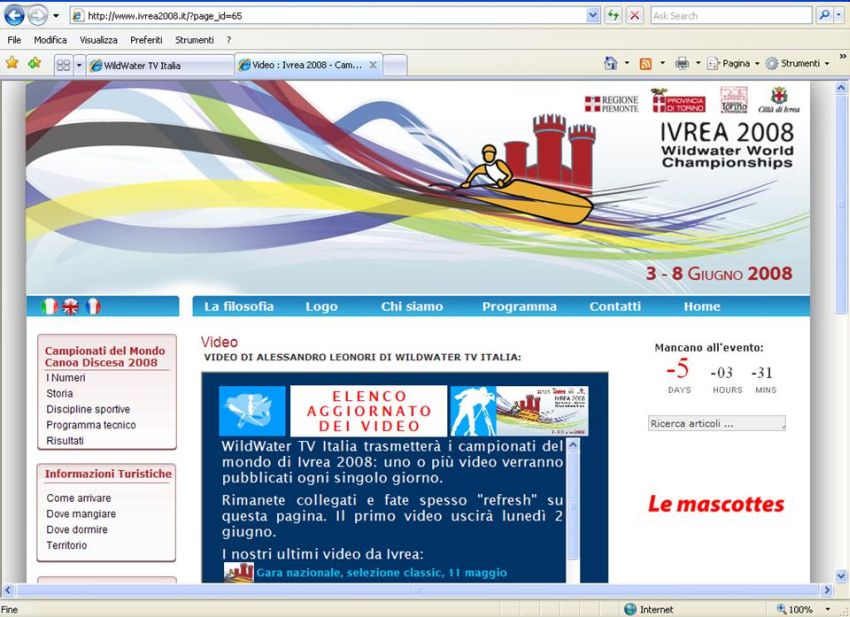850x617 pixels.
Task: Open the Preferiti menu
Action: [x=146, y=40]
